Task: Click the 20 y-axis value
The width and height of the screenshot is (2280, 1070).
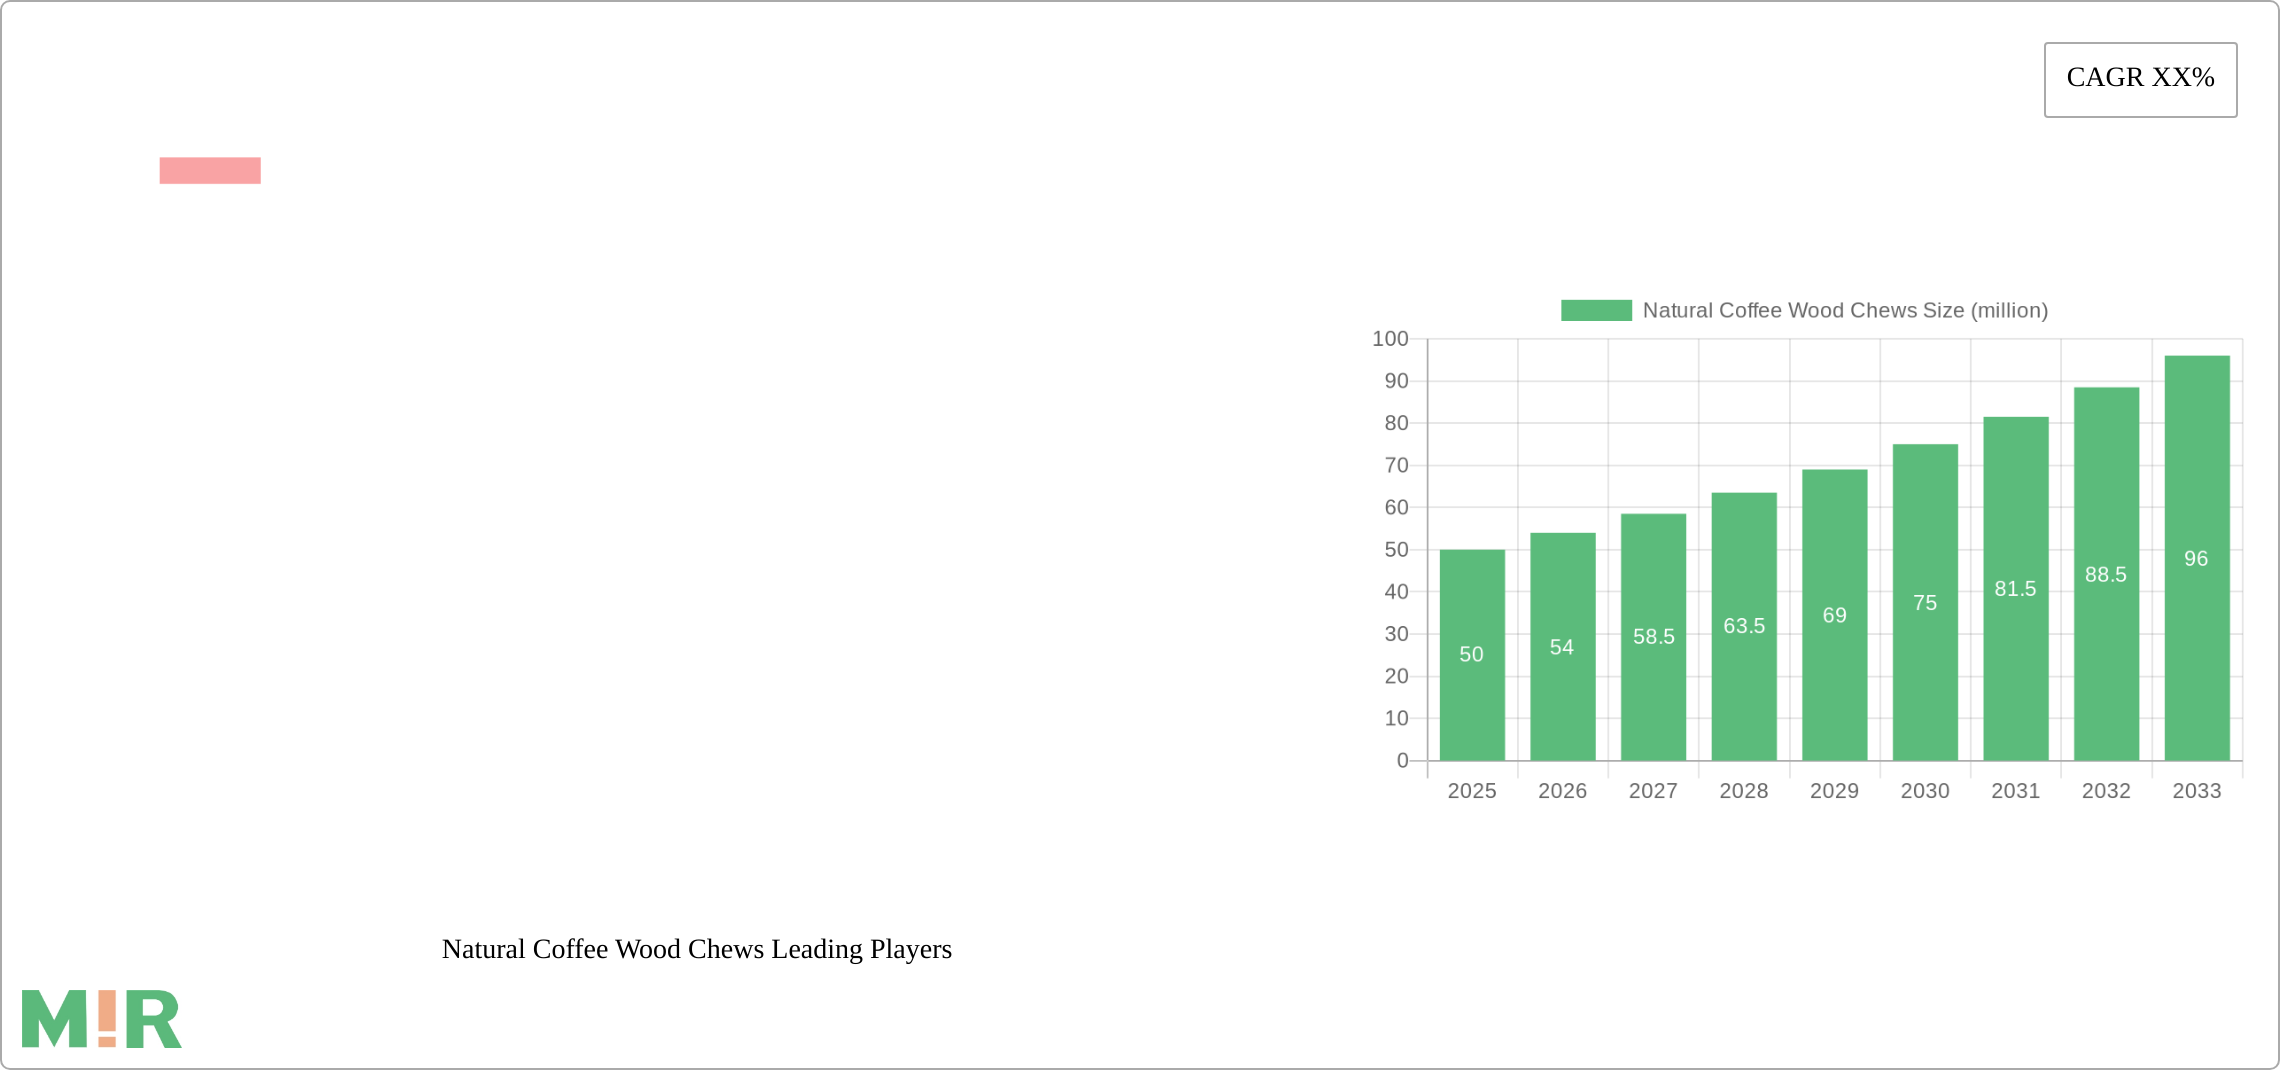Action: click(1396, 676)
